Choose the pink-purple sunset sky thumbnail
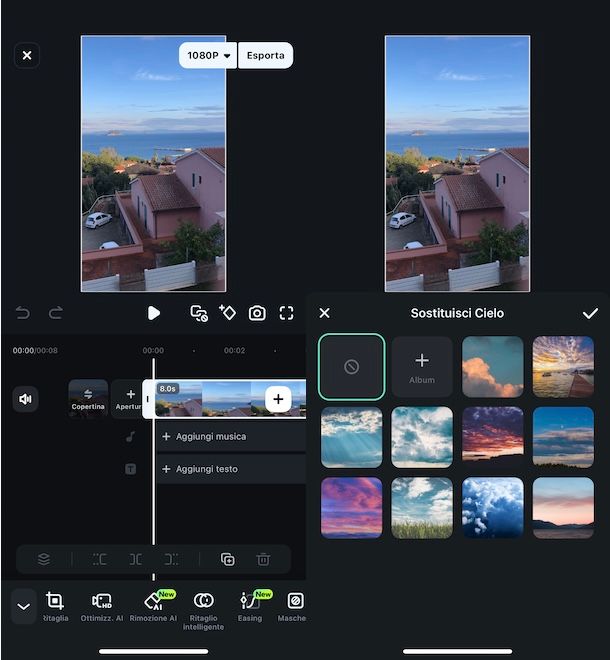 click(x=352, y=508)
